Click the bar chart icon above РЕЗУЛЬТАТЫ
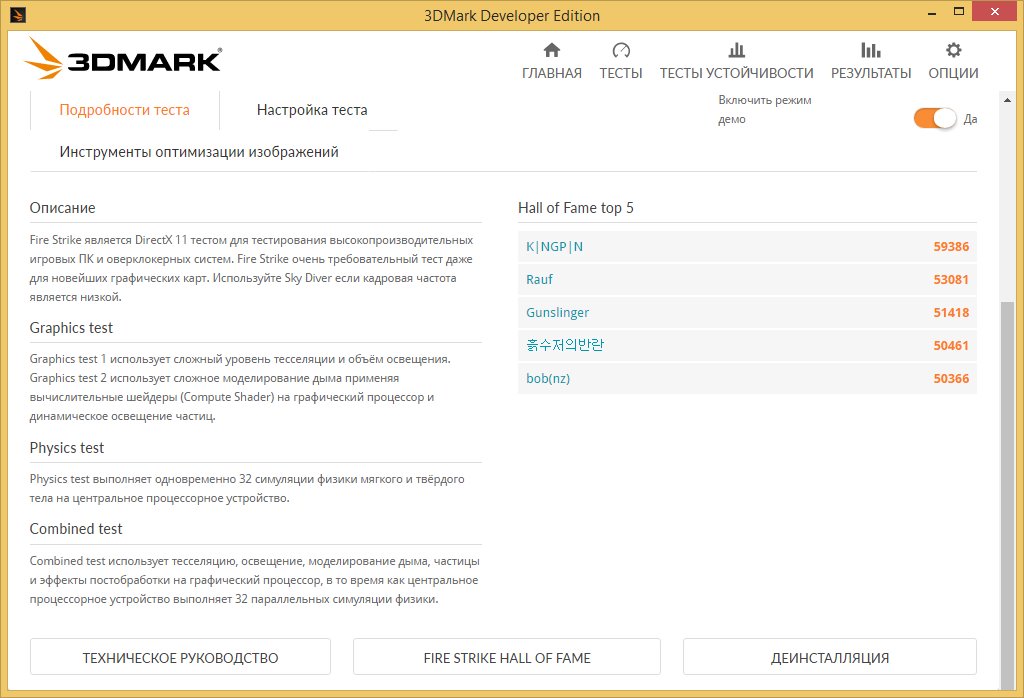 [x=871, y=50]
